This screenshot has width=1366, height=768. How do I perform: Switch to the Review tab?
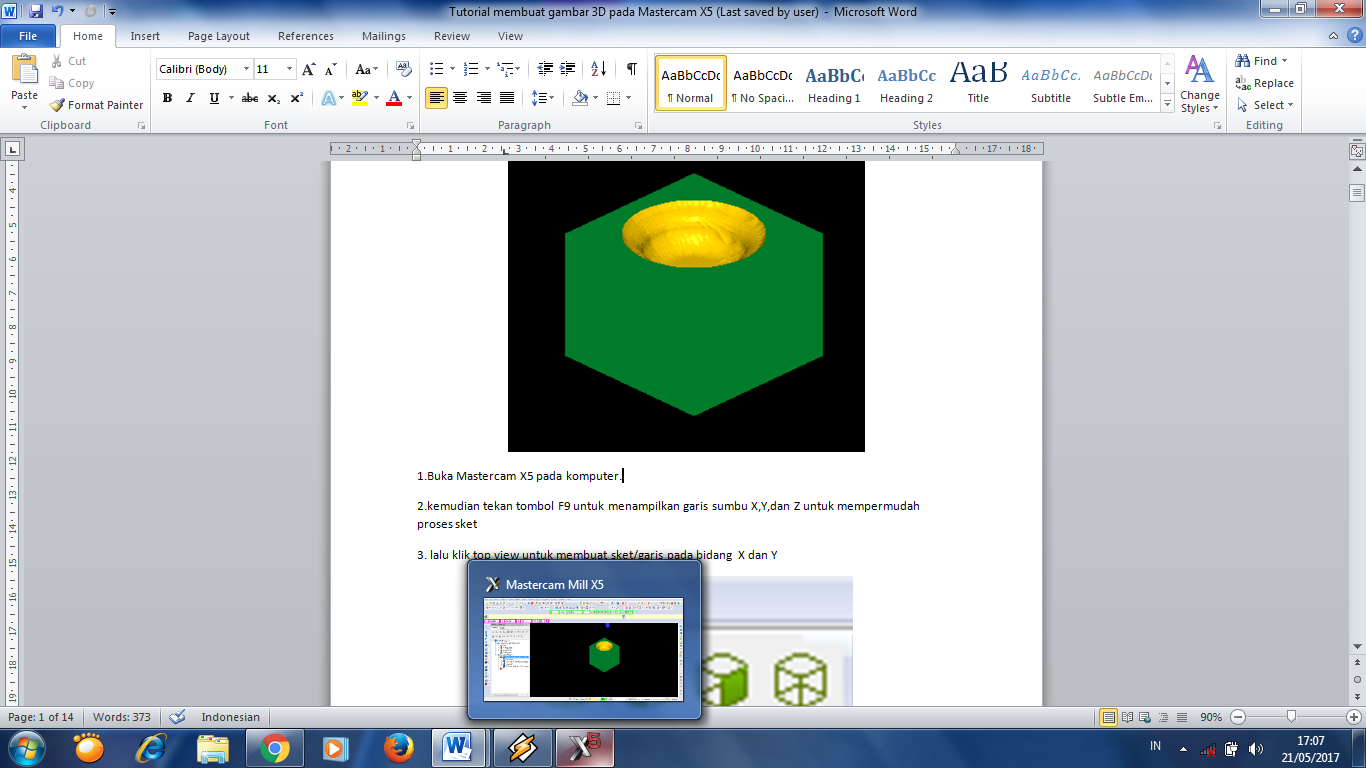(452, 36)
